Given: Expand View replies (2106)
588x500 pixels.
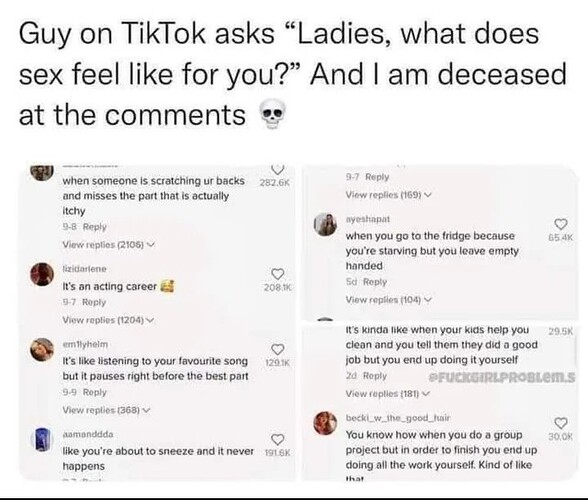Looking at the screenshot, I should coord(108,245).
